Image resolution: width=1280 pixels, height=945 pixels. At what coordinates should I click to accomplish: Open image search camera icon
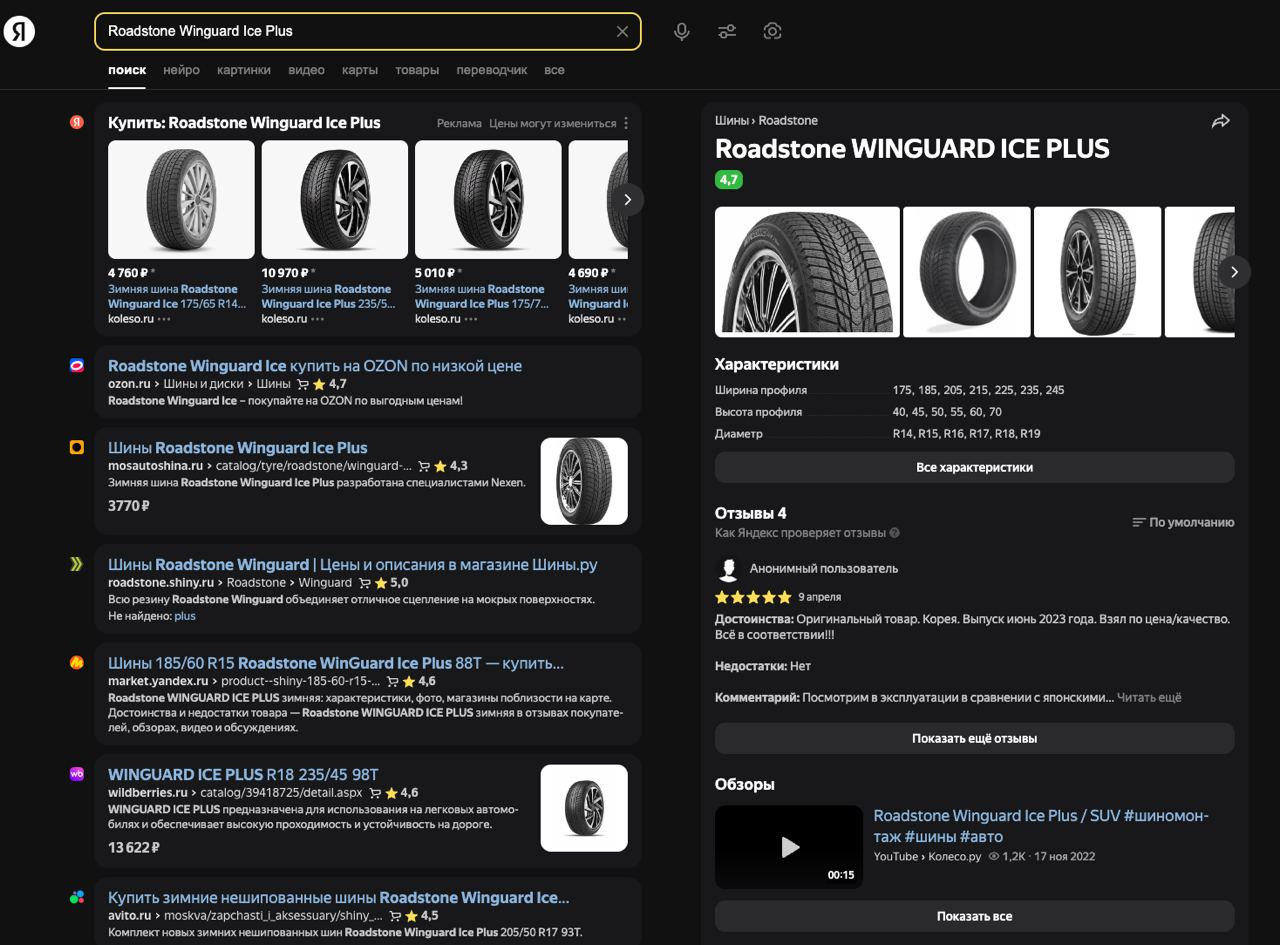point(772,31)
